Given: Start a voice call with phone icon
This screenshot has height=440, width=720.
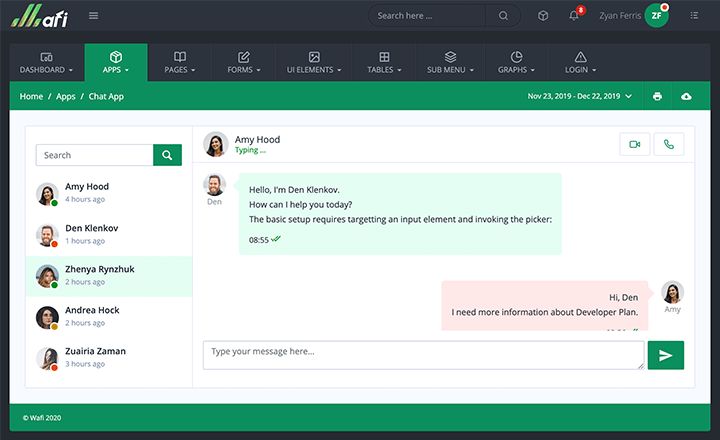Looking at the screenshot, I should coord(668,144).
